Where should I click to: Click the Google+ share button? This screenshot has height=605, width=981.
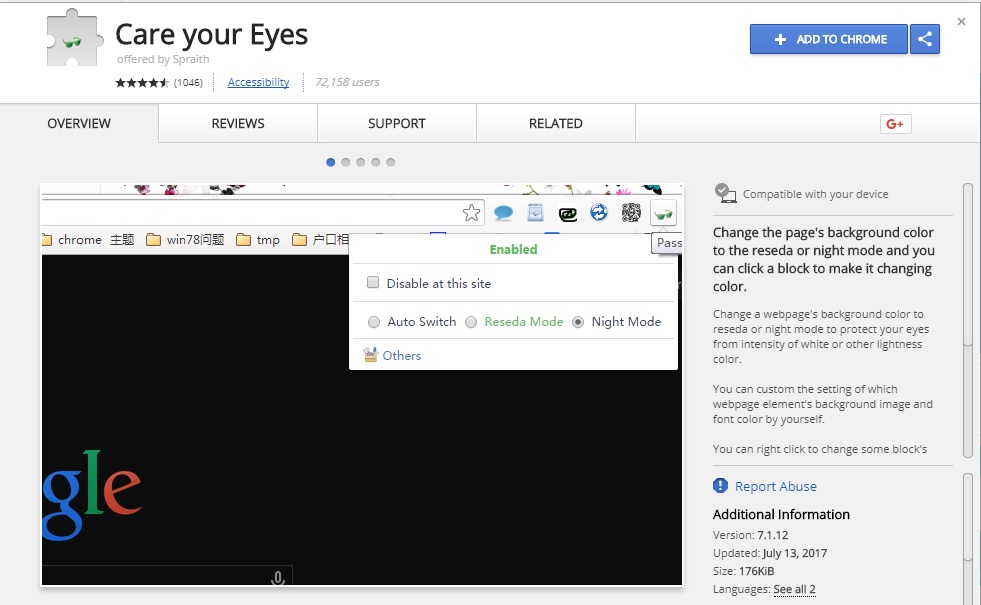pos(895,124)
